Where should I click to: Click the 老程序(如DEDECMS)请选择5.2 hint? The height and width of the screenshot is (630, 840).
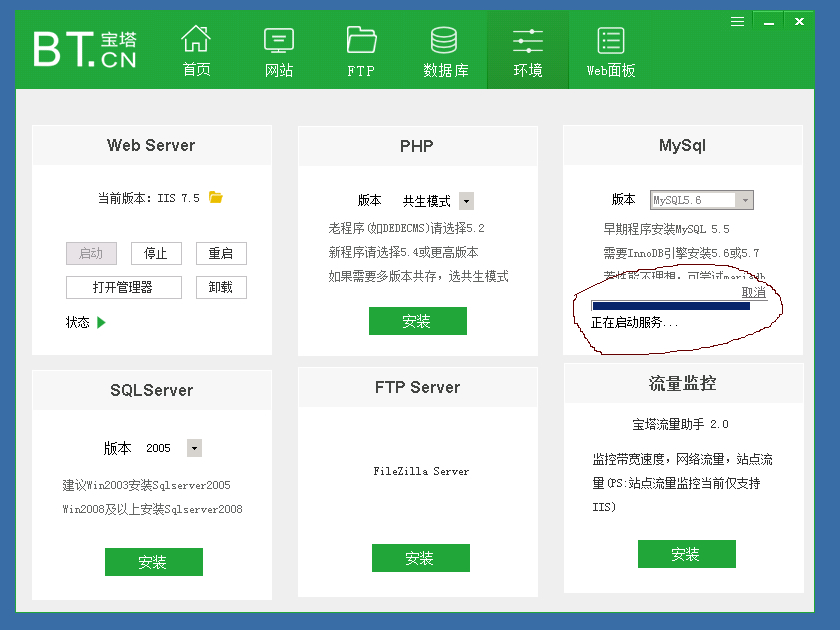406,228
